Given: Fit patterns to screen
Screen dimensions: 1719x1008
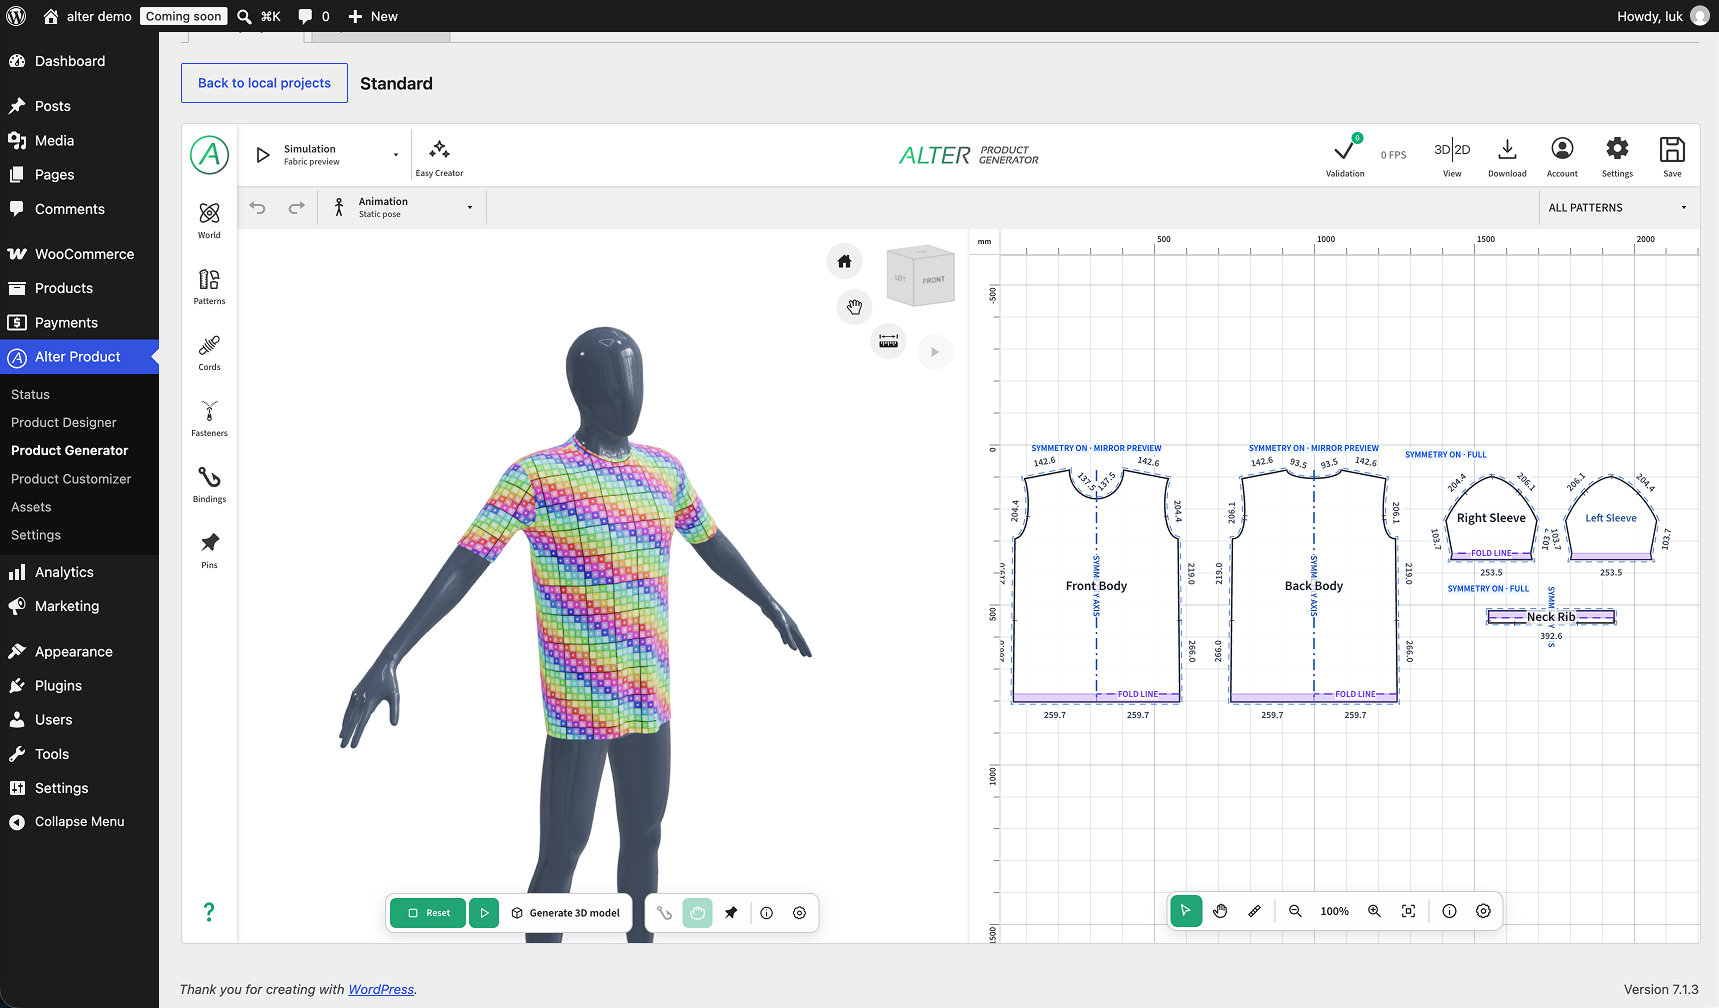Looking at the screenshot, I should coord(1408,911).
